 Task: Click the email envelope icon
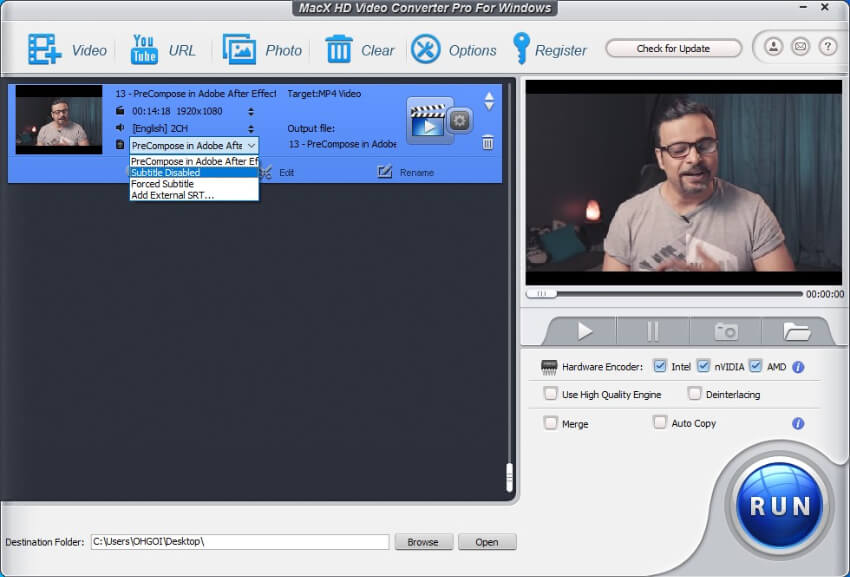point(800,47)
